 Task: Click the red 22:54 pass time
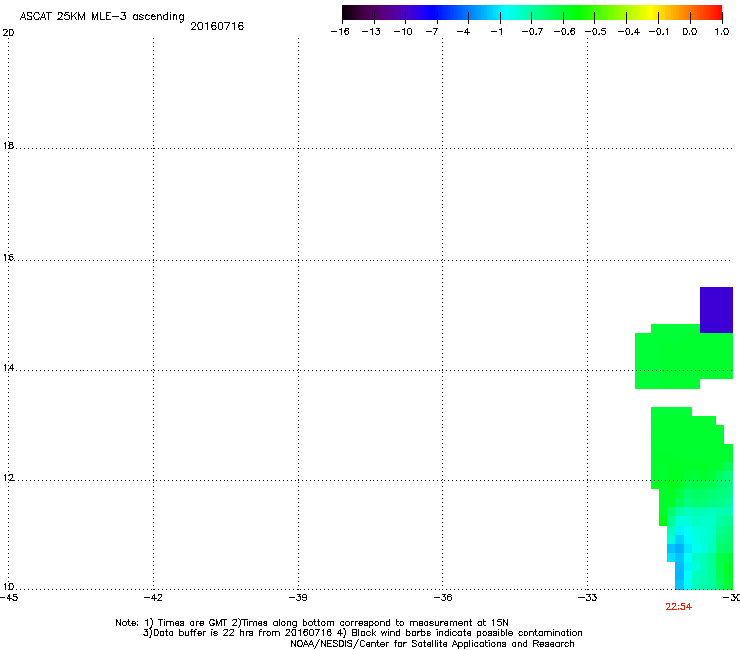tap(679, 607)
